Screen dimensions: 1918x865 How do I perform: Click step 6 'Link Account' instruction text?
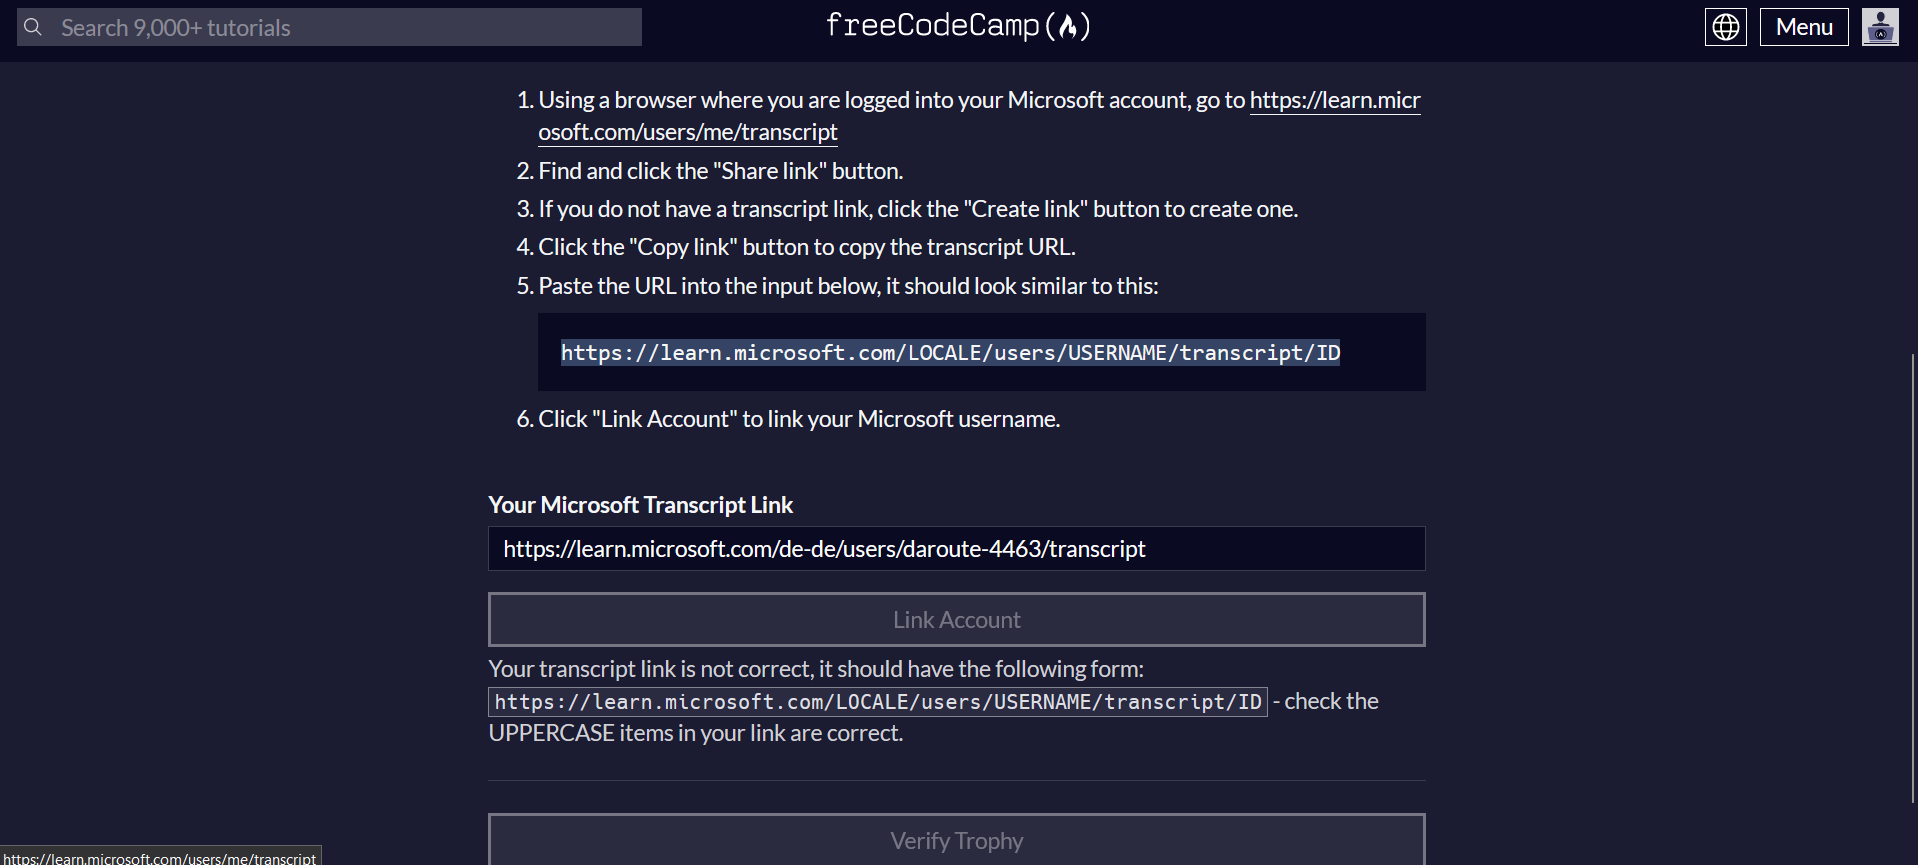(798, 418)
